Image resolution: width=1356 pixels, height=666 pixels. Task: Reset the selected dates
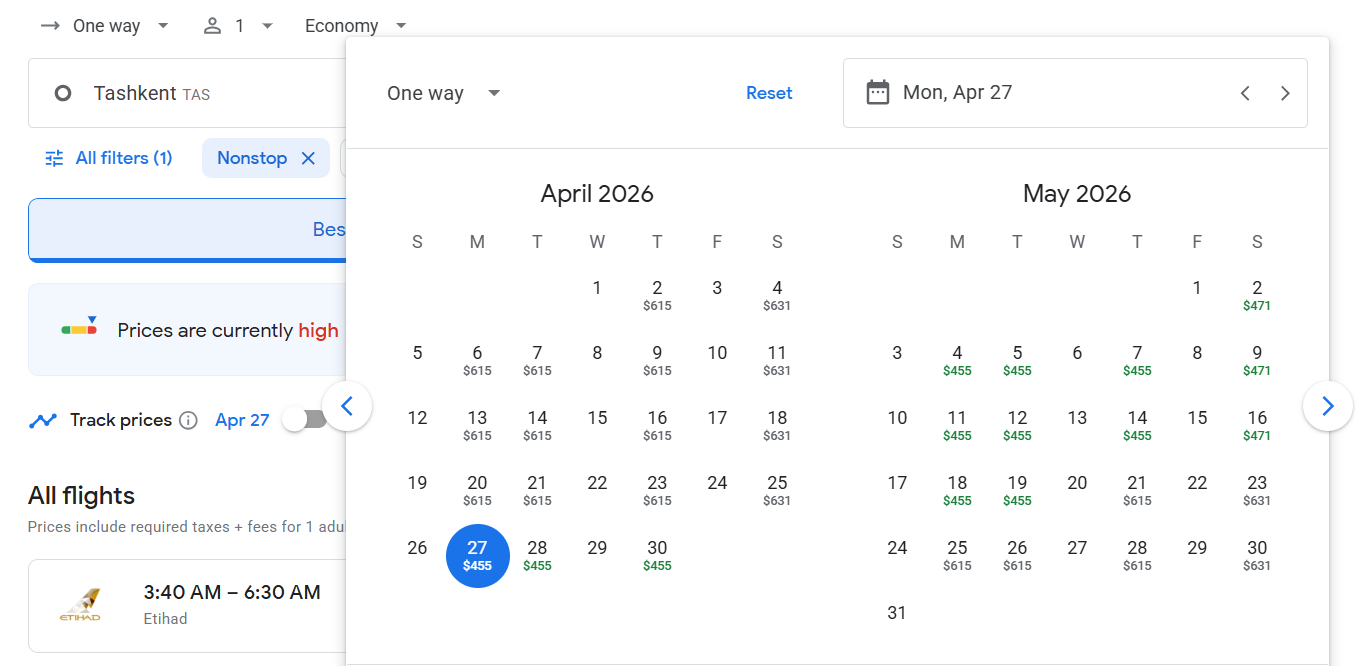tap(769, 93)
